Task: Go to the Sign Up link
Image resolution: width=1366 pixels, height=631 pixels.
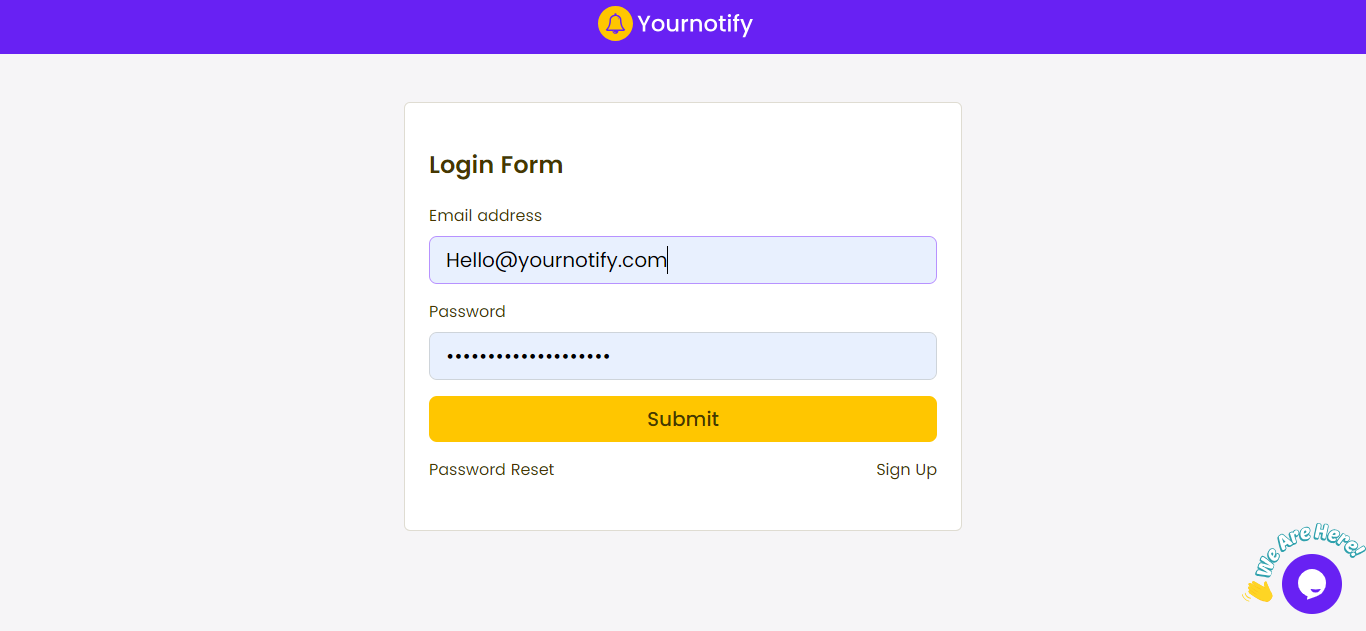Action: click(x=906, y=470)
